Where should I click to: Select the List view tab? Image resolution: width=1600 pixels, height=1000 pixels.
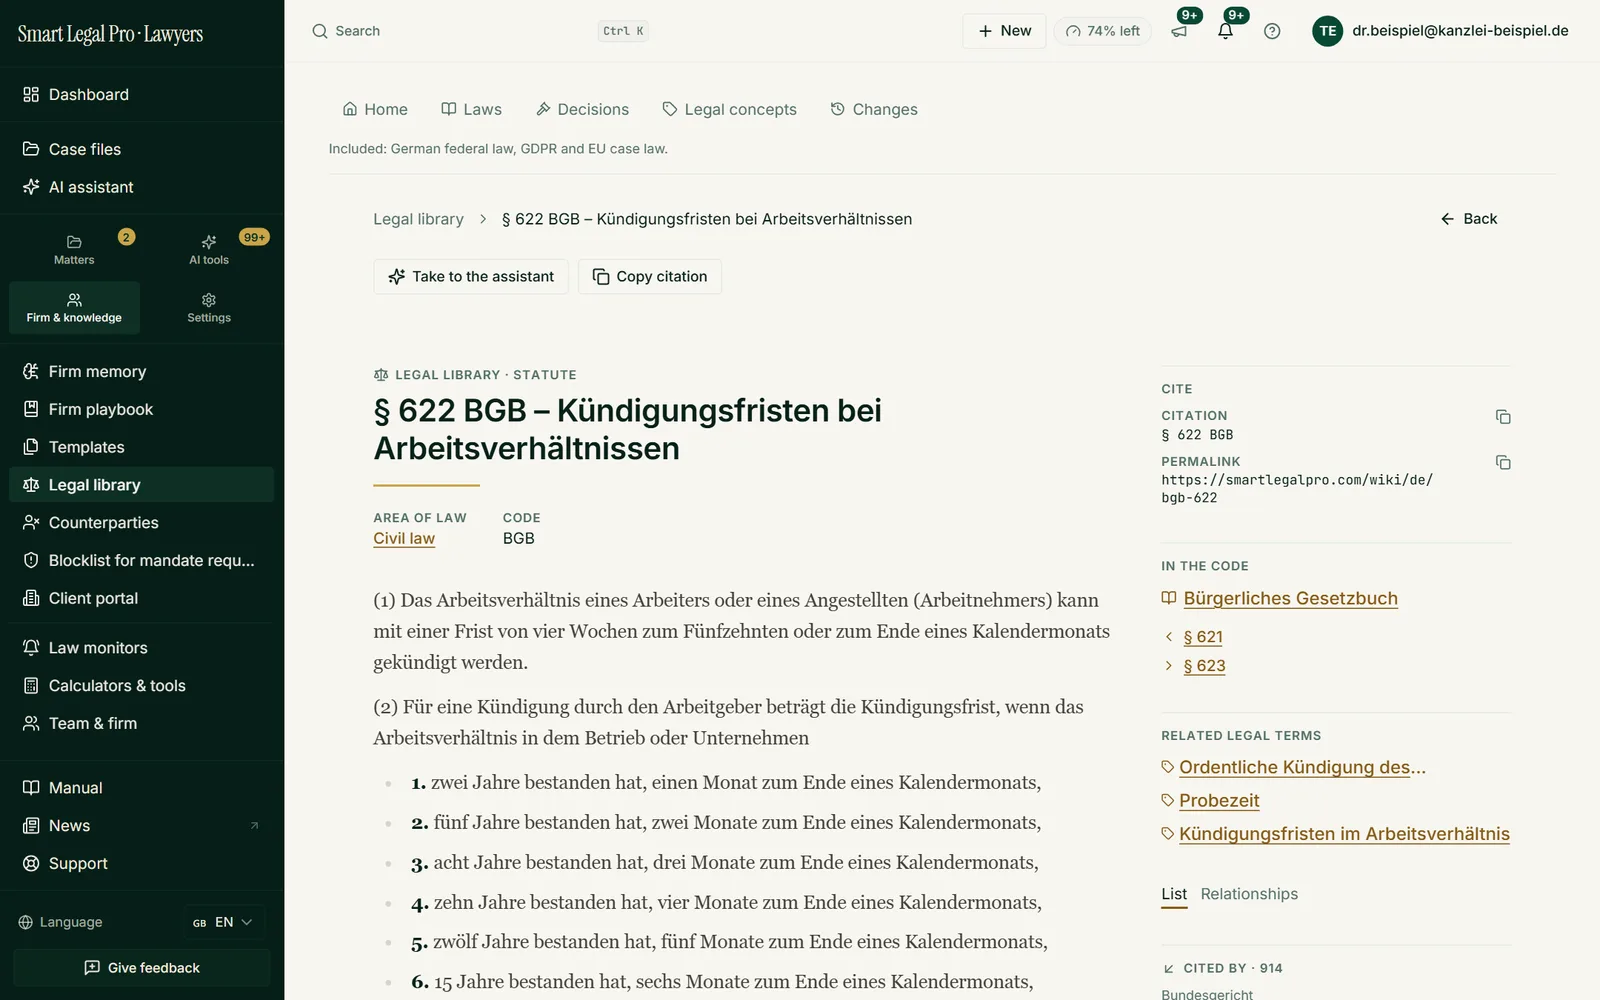1174,894
